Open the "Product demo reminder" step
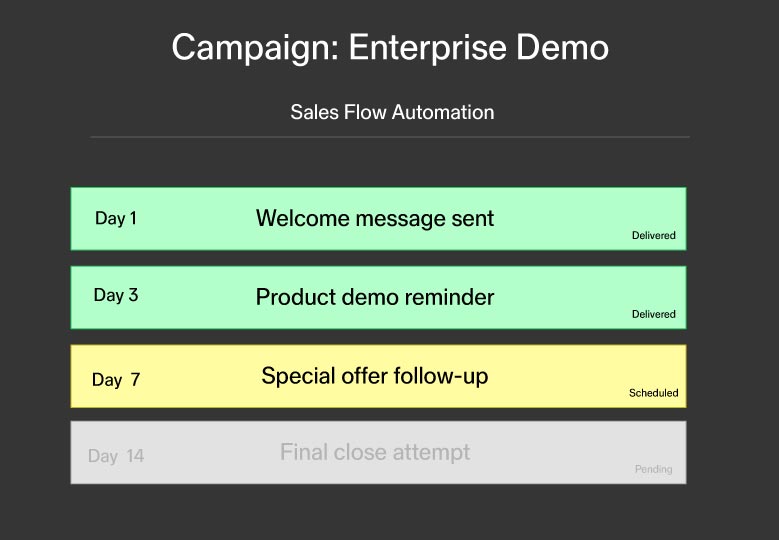The image size is (779, 540). pyautogui.click(x=375, y=297)
